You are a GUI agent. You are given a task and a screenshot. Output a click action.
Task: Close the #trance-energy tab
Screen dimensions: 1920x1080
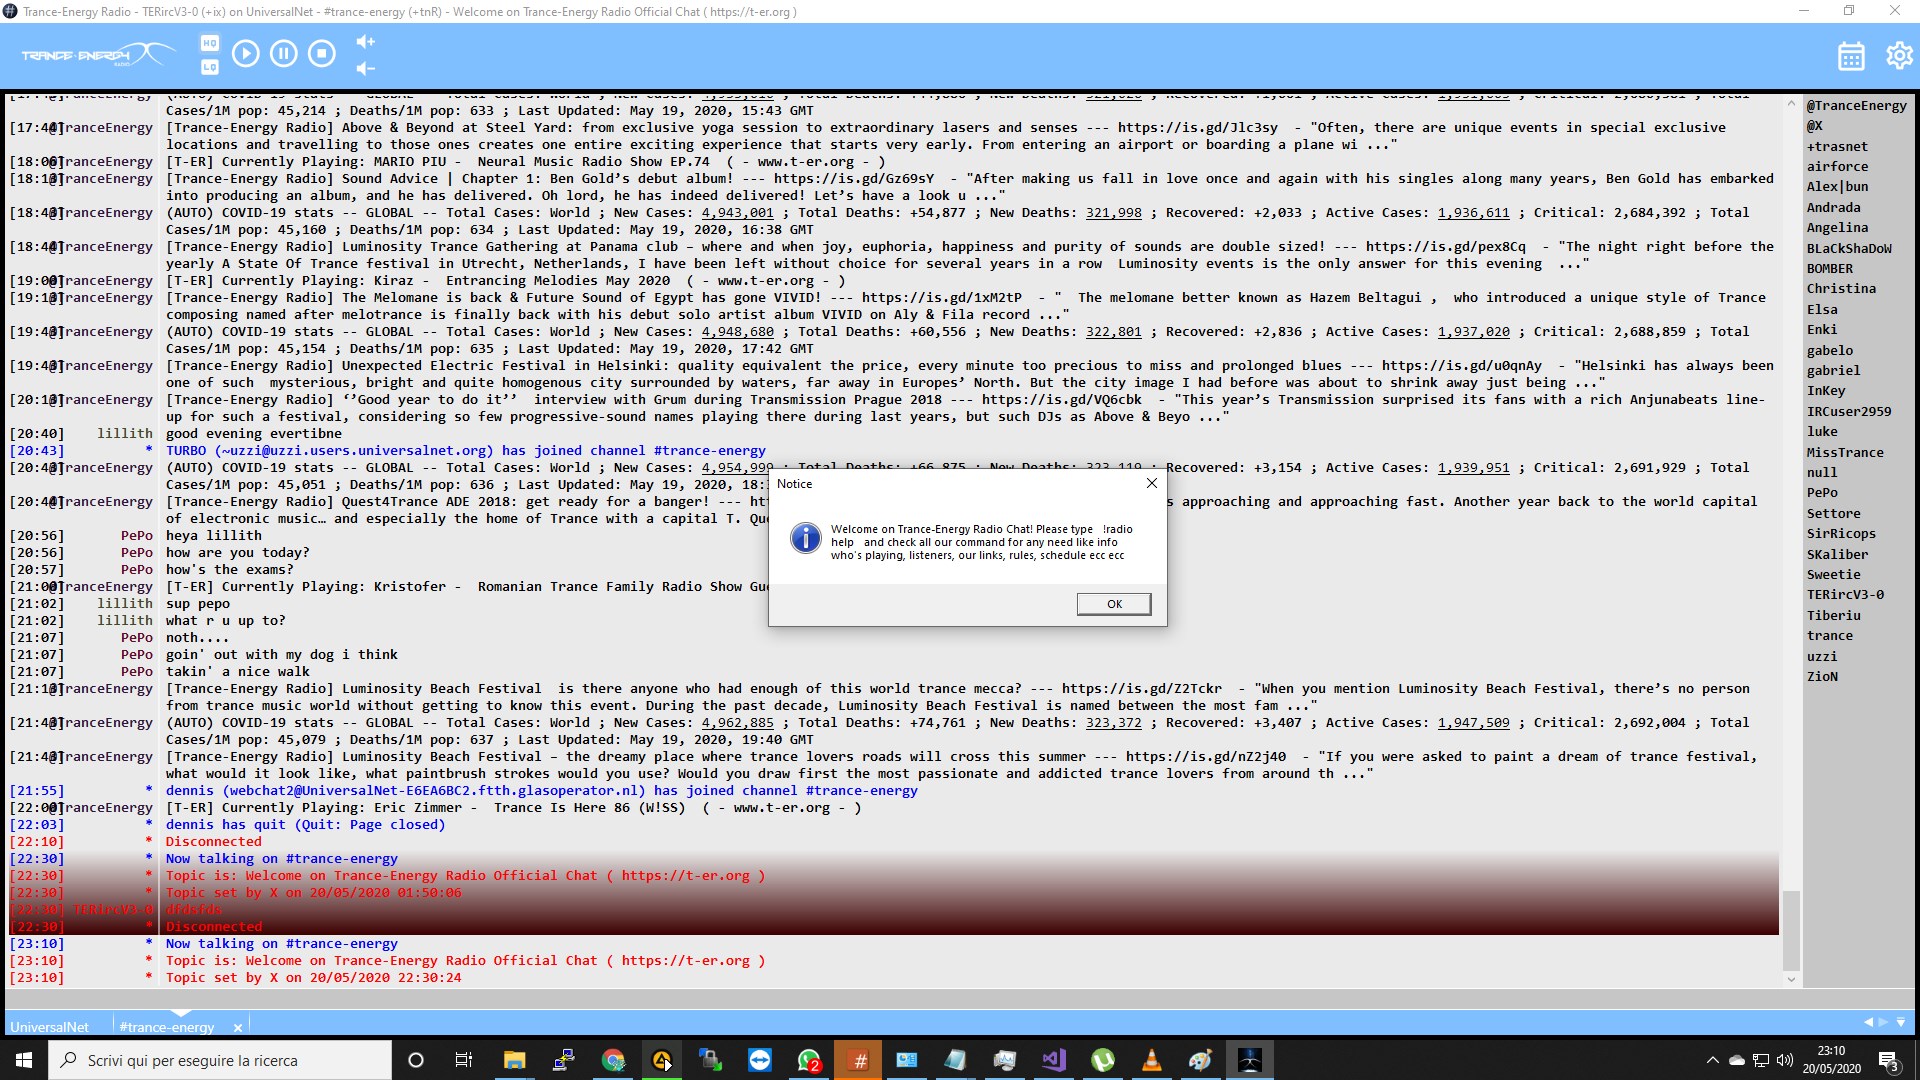238,1027
